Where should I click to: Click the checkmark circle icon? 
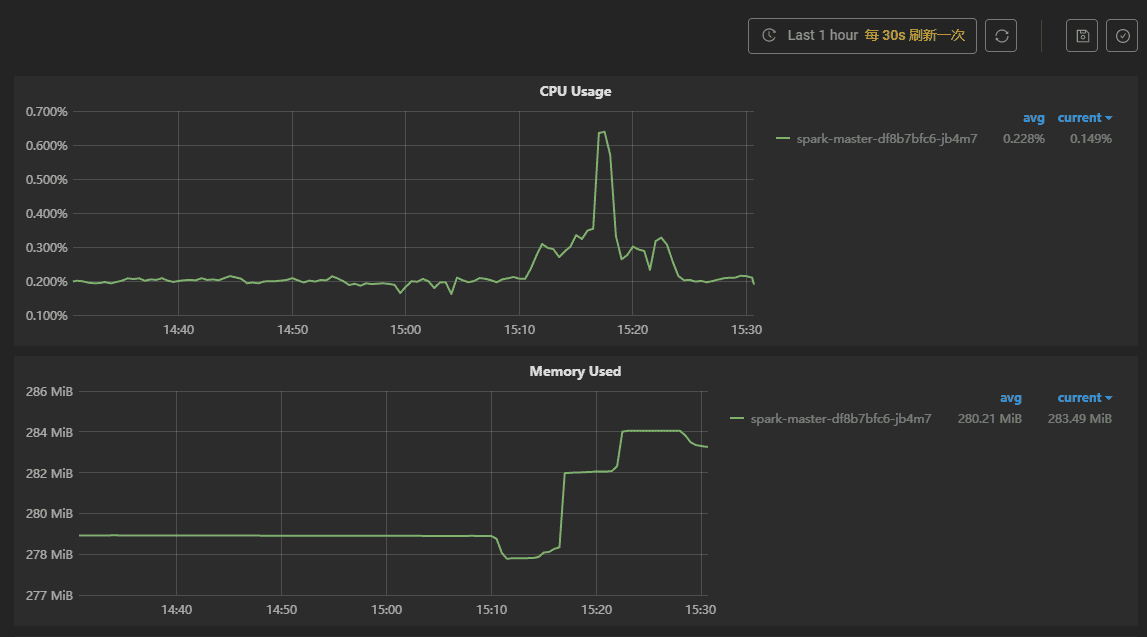(x=1122, y=36)
